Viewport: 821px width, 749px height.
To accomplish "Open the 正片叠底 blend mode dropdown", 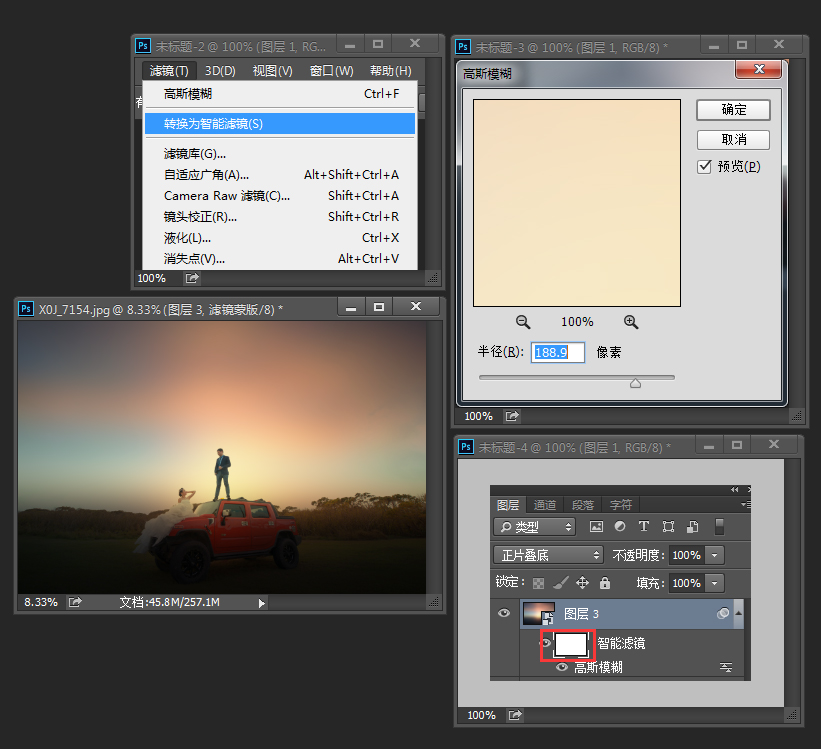I will click(548, 555).
